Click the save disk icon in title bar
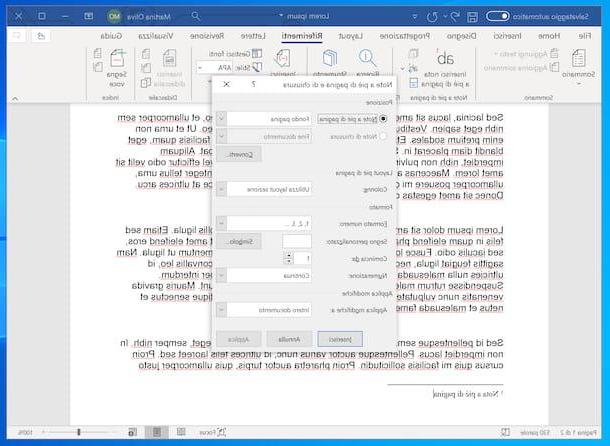Image resolution: width=610 pixels, height=446 pixels. tap(472, 16)
